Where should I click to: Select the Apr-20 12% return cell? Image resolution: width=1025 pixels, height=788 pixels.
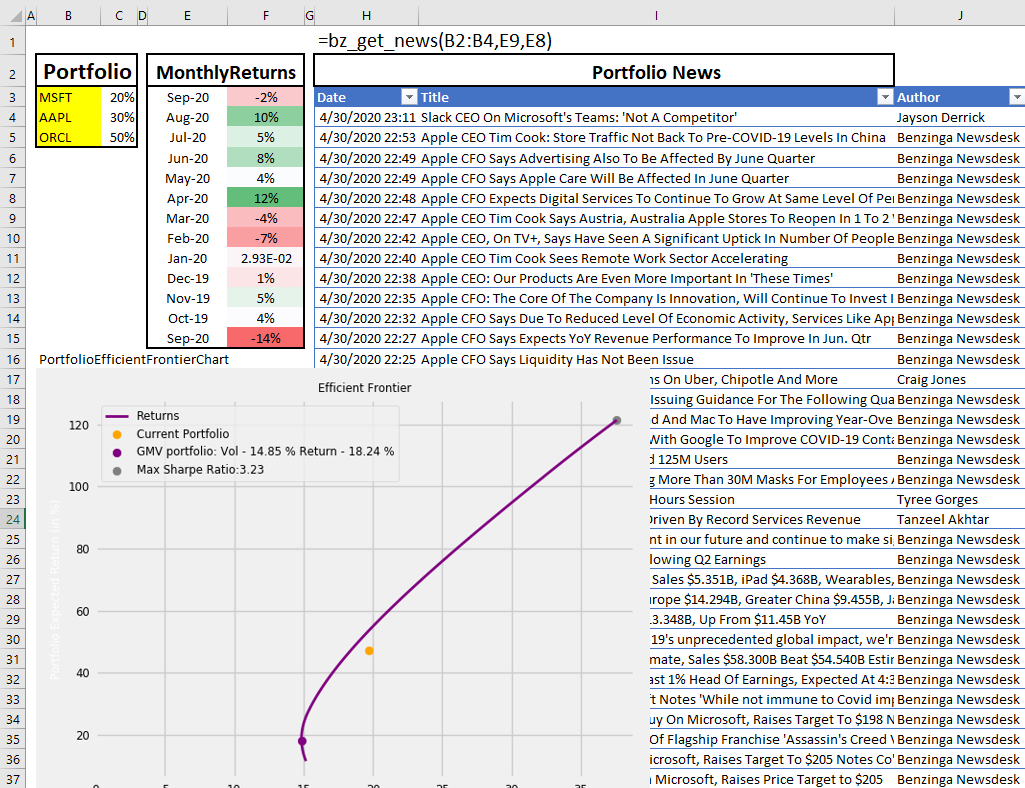[x=265, y=198]
